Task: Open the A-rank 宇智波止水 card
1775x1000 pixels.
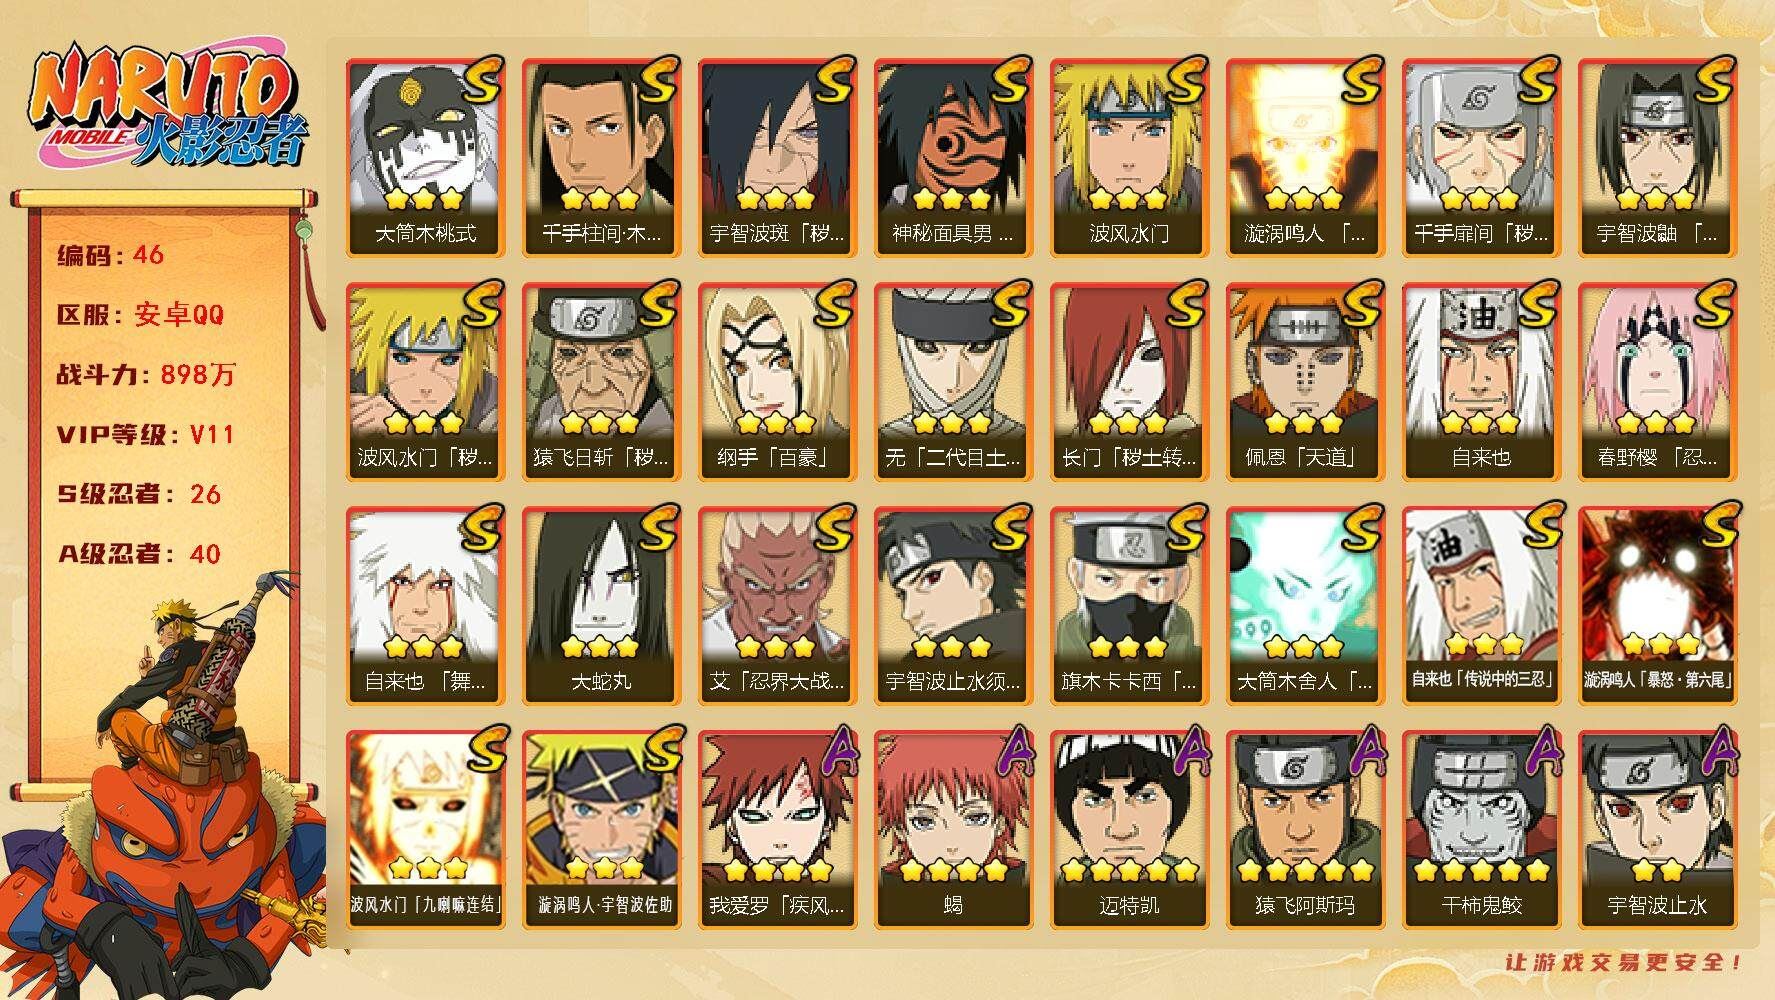Action: tap(1657, 829)
